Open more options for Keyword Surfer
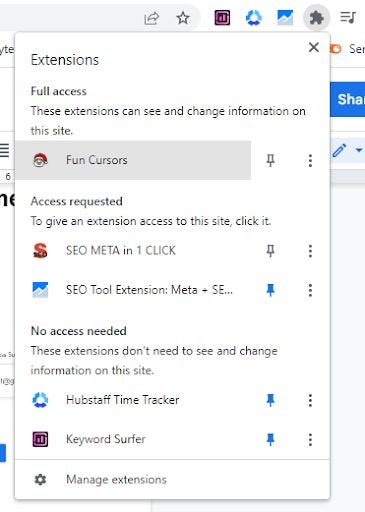Viewport: 365px width, 512px height. 310,439
